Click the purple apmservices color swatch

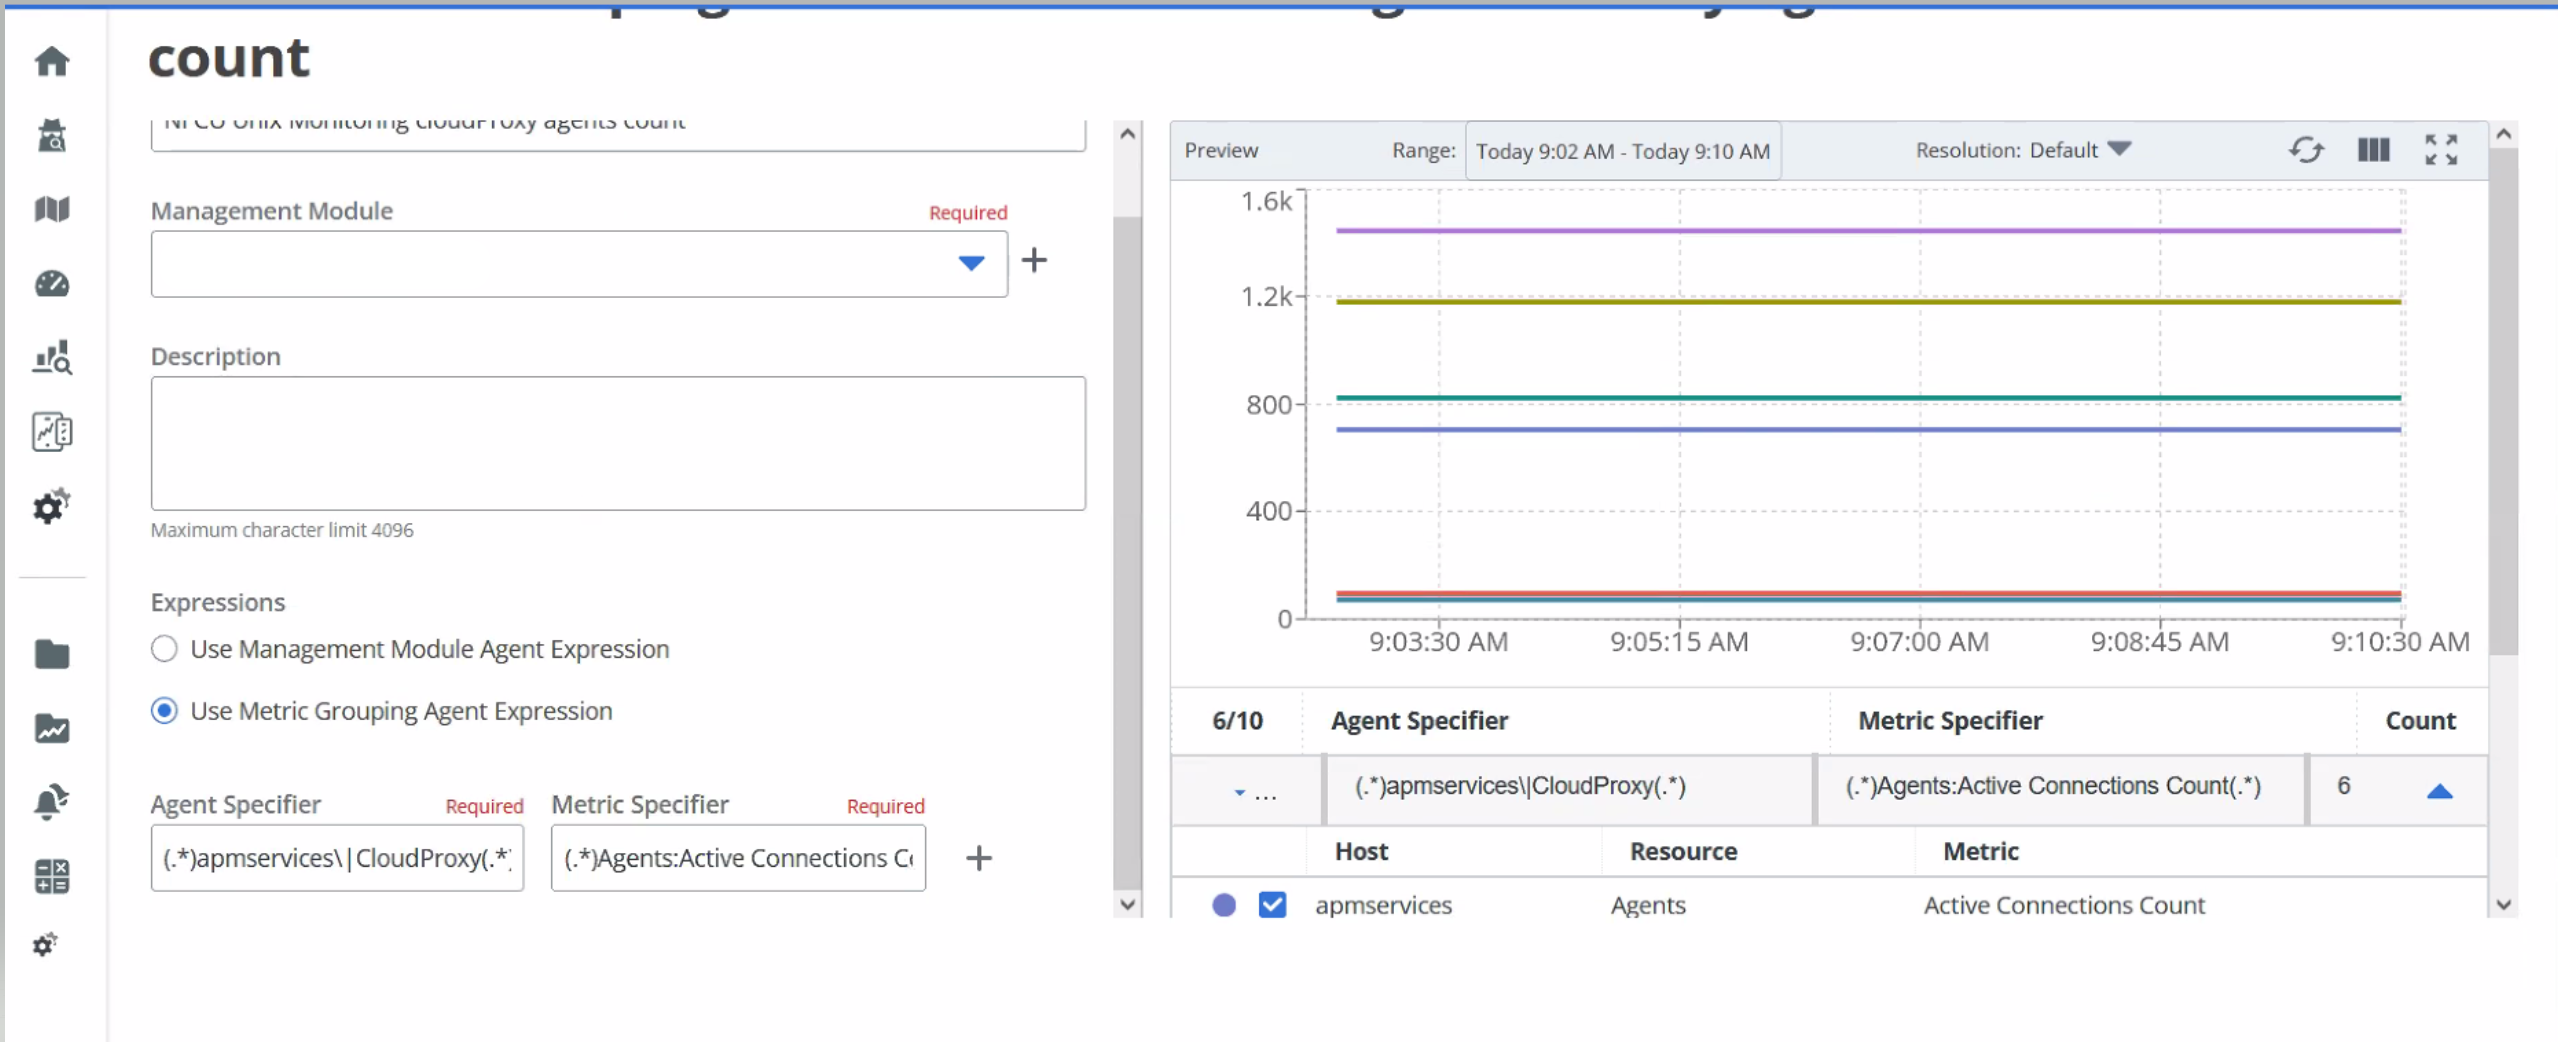[1224, 905]
